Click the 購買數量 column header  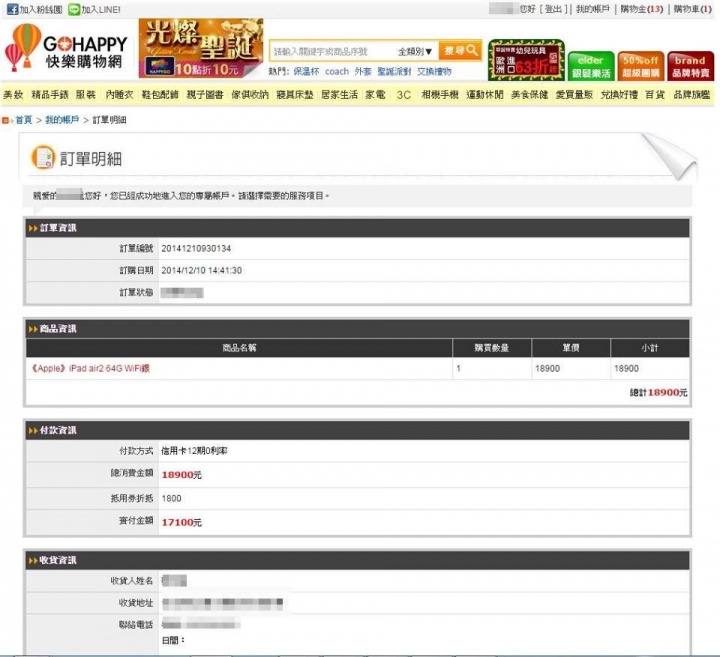coord(492,348)
